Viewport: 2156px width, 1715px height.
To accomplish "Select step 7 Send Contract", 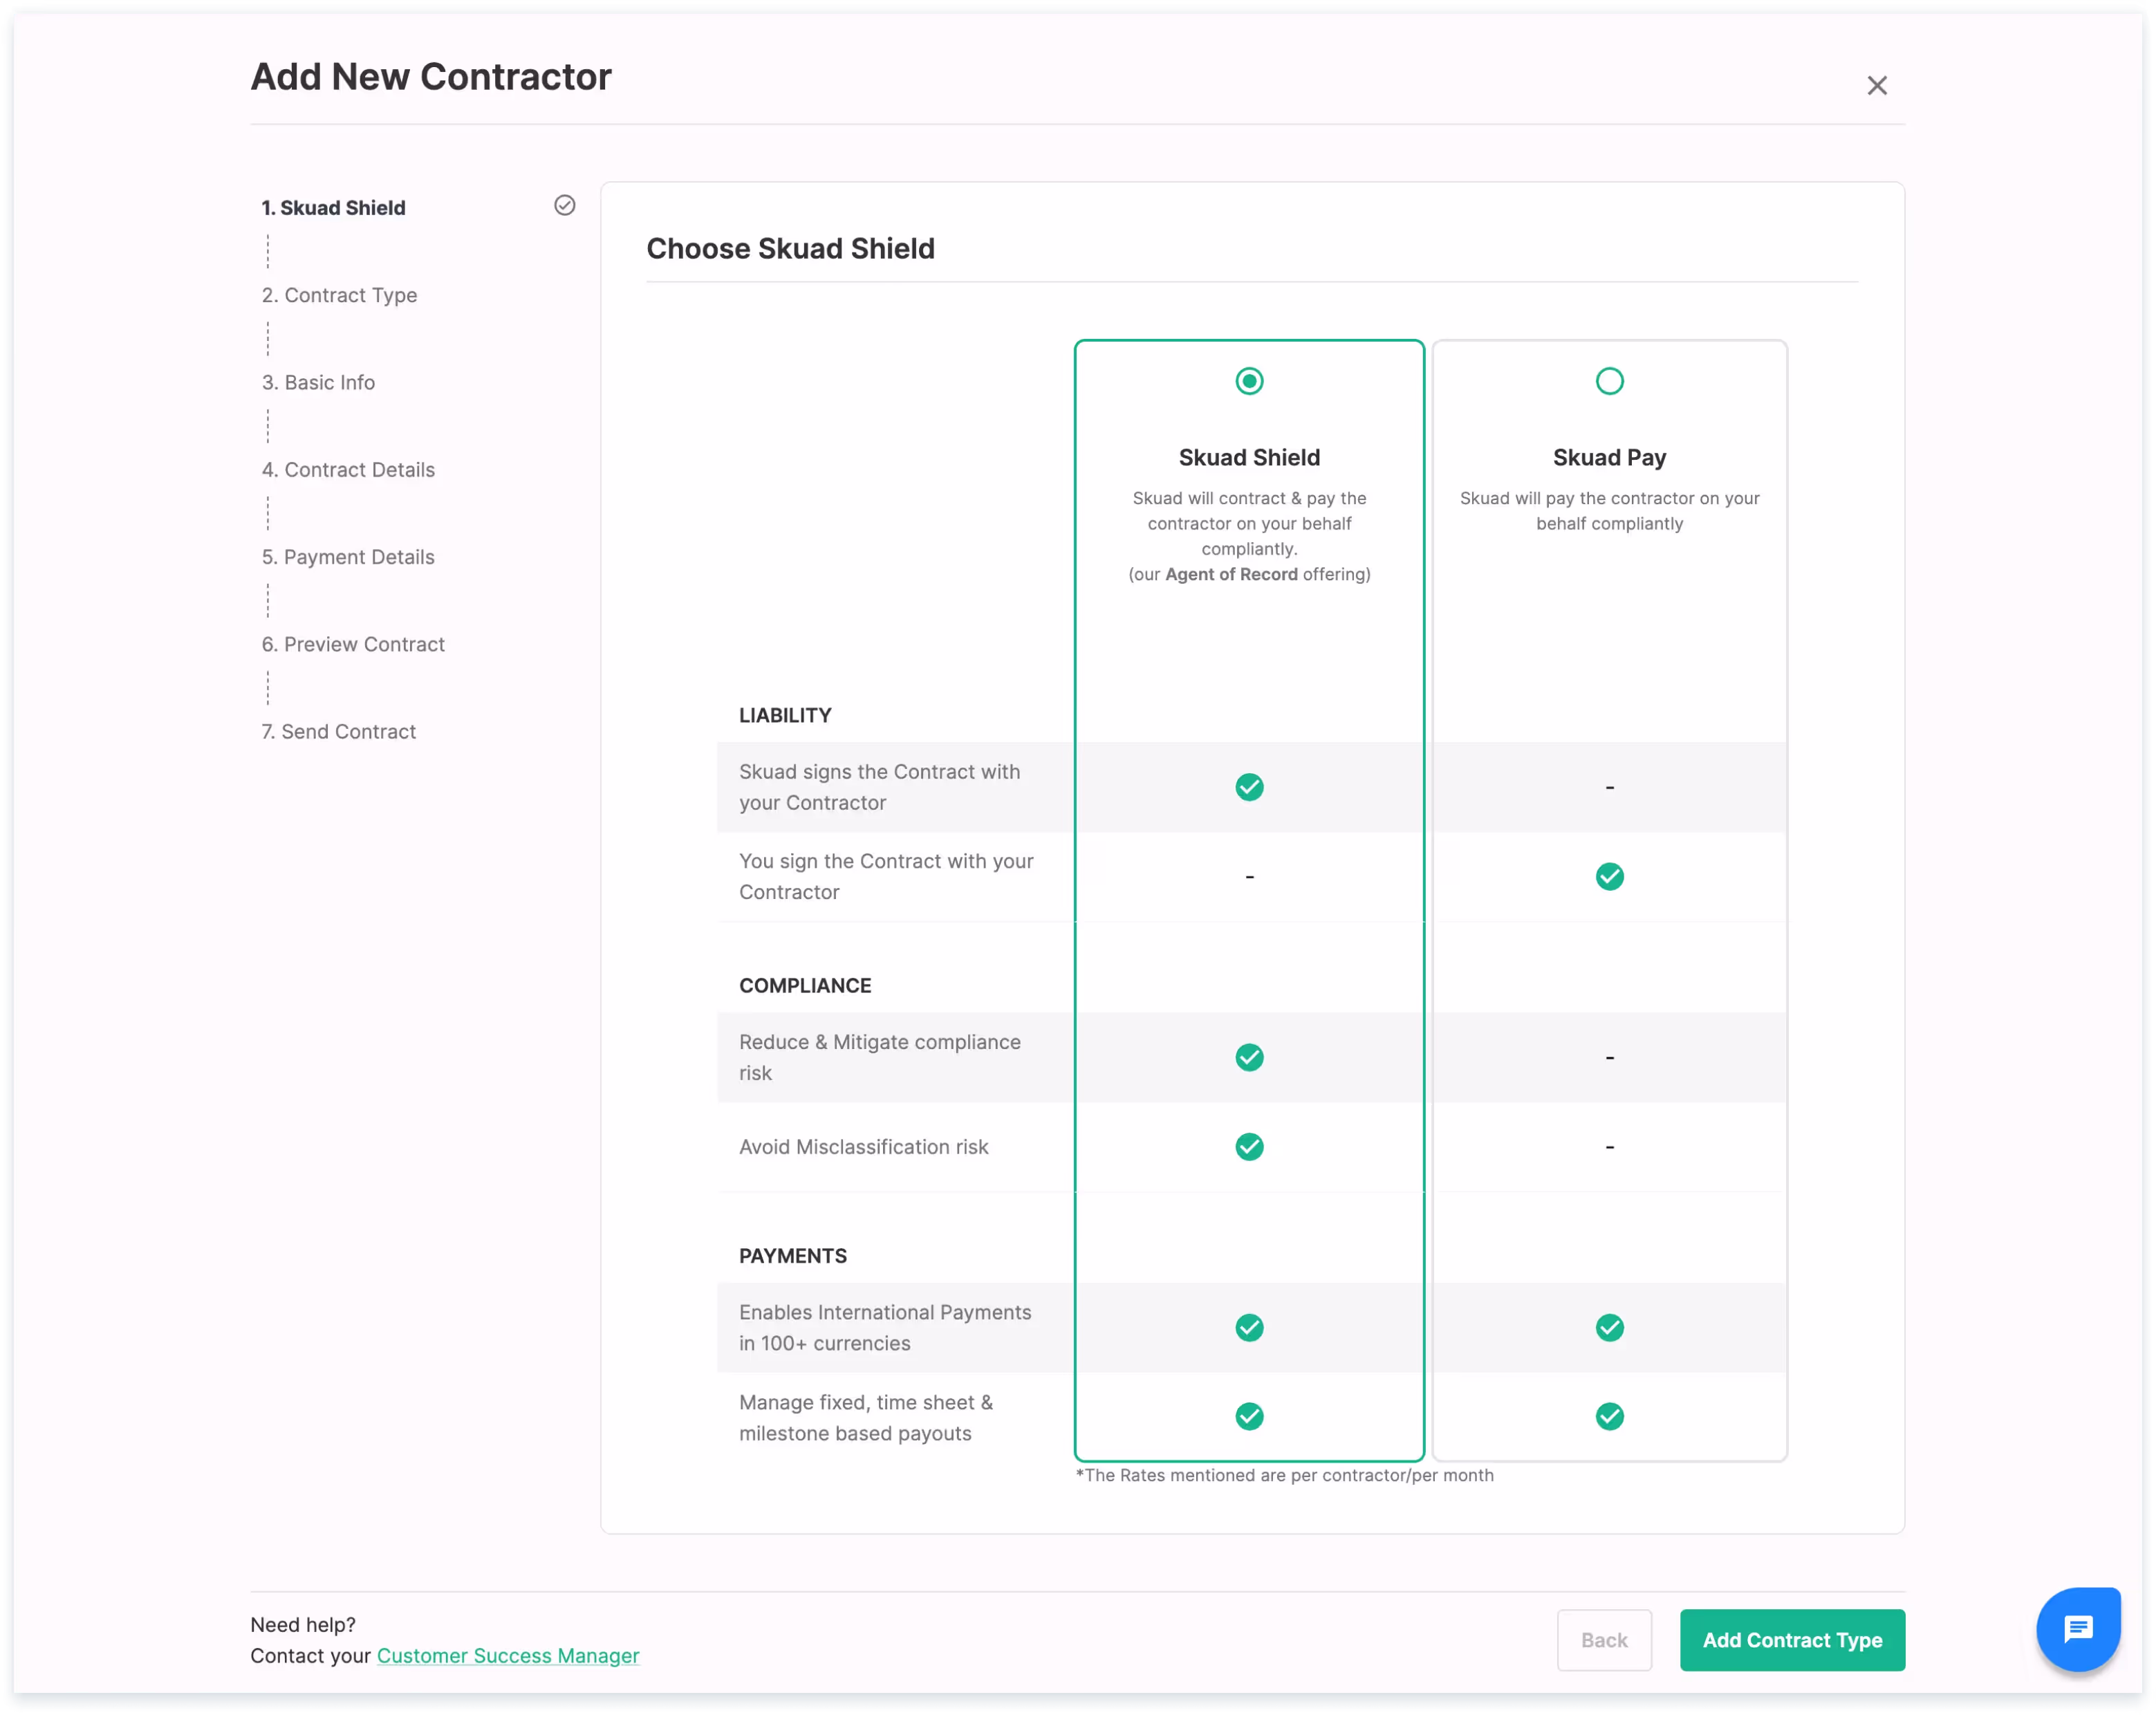I will tap(338, 732).
